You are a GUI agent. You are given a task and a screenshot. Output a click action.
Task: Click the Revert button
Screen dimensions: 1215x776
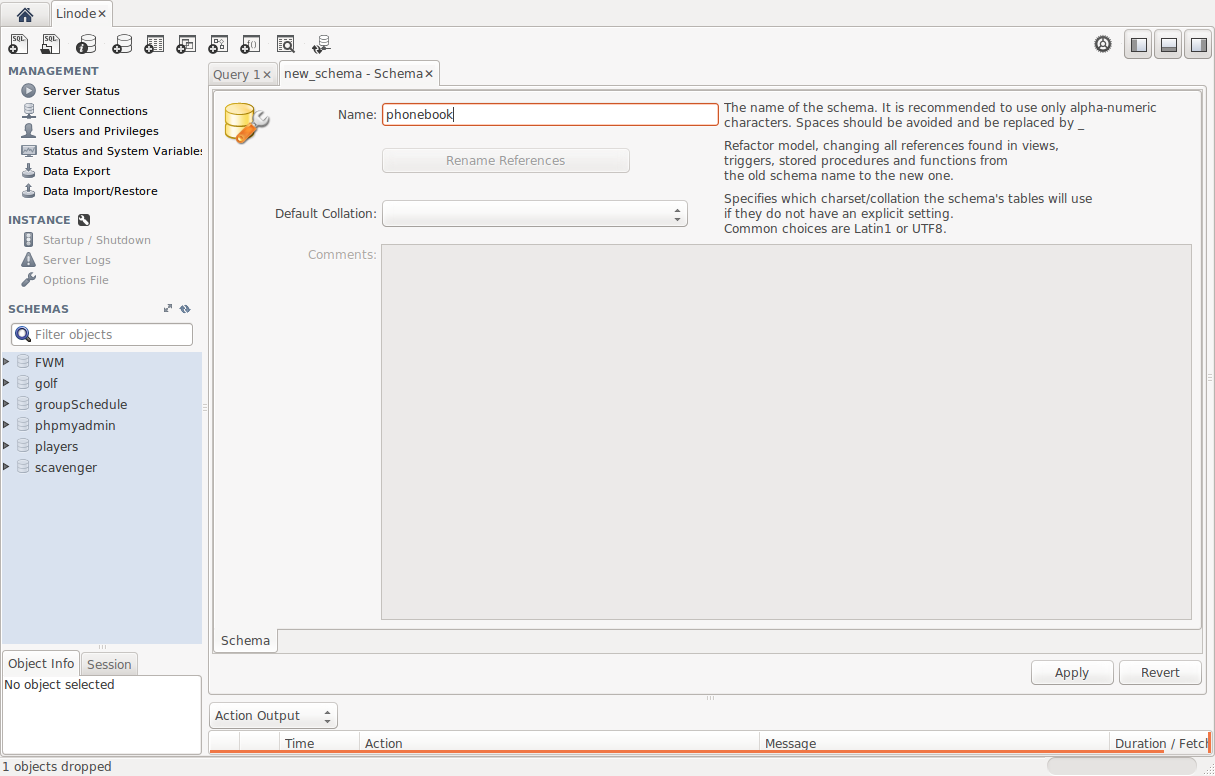tap(1160, 673)
